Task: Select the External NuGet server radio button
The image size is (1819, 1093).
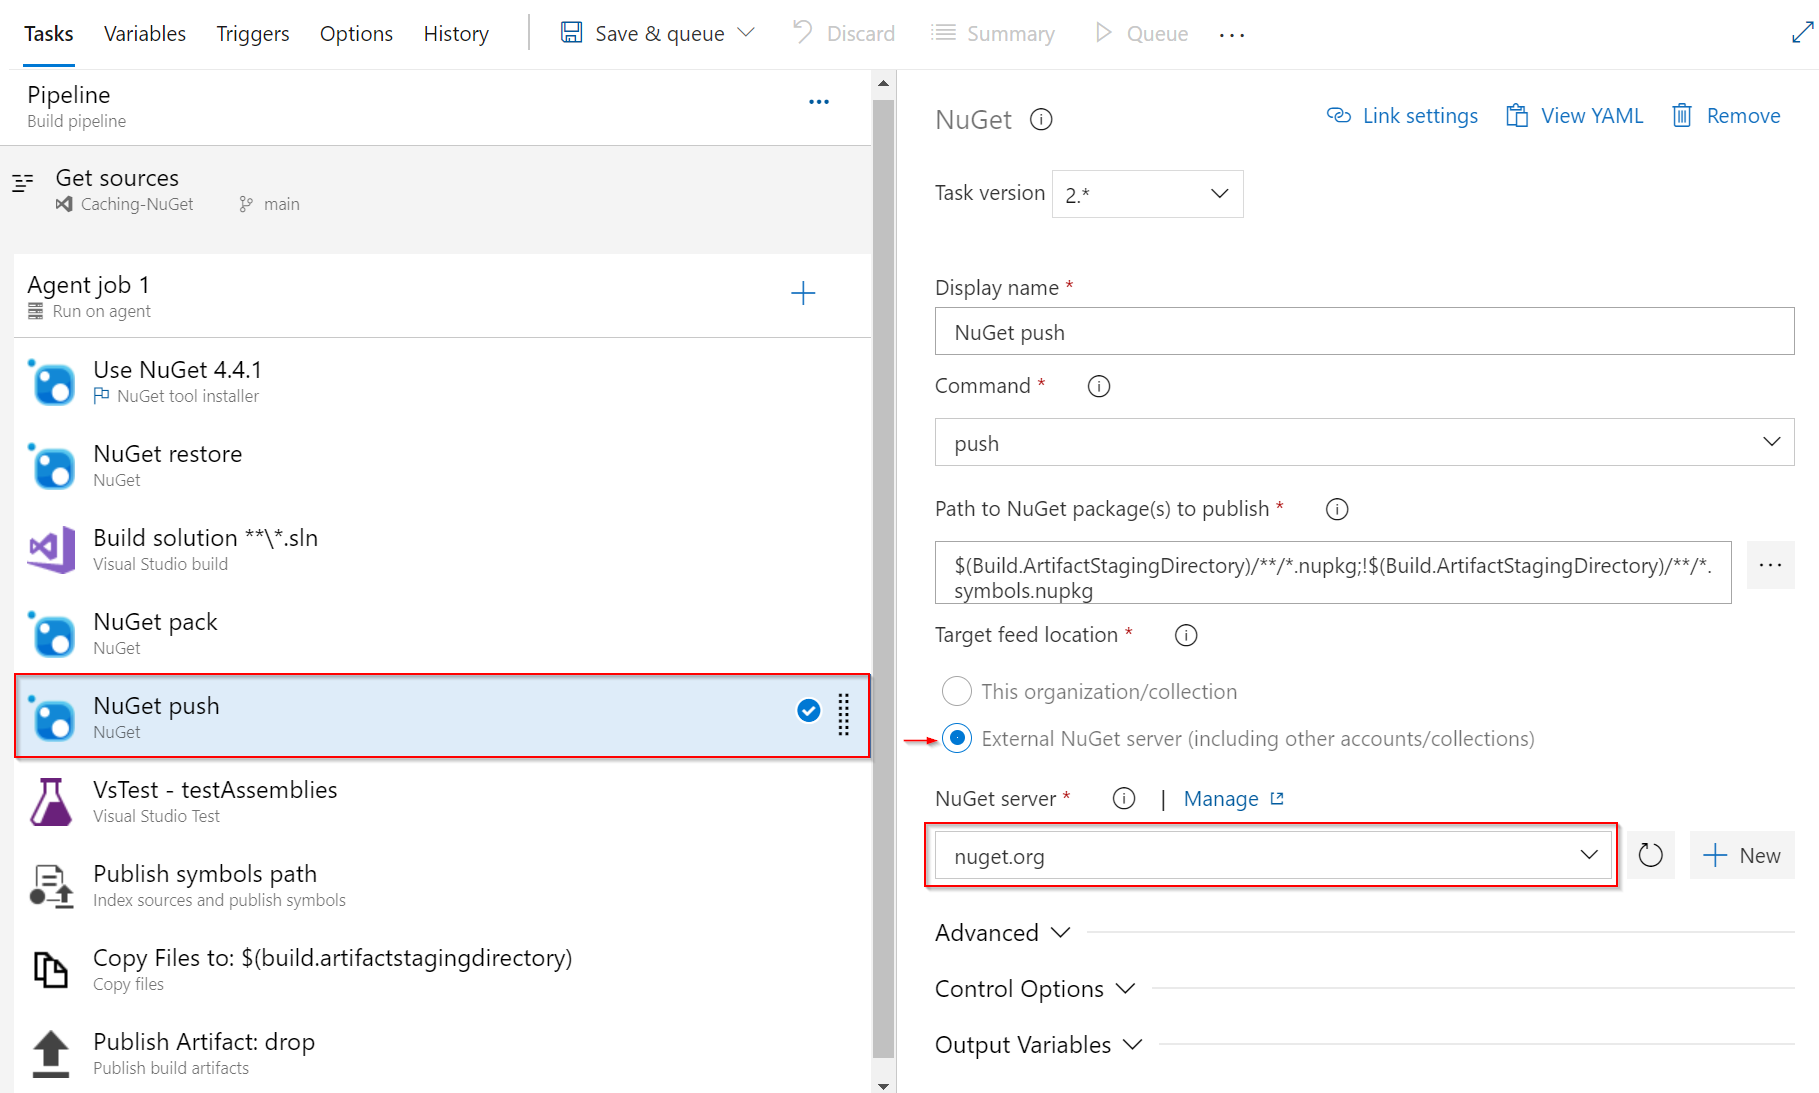Action: point(956,738)
